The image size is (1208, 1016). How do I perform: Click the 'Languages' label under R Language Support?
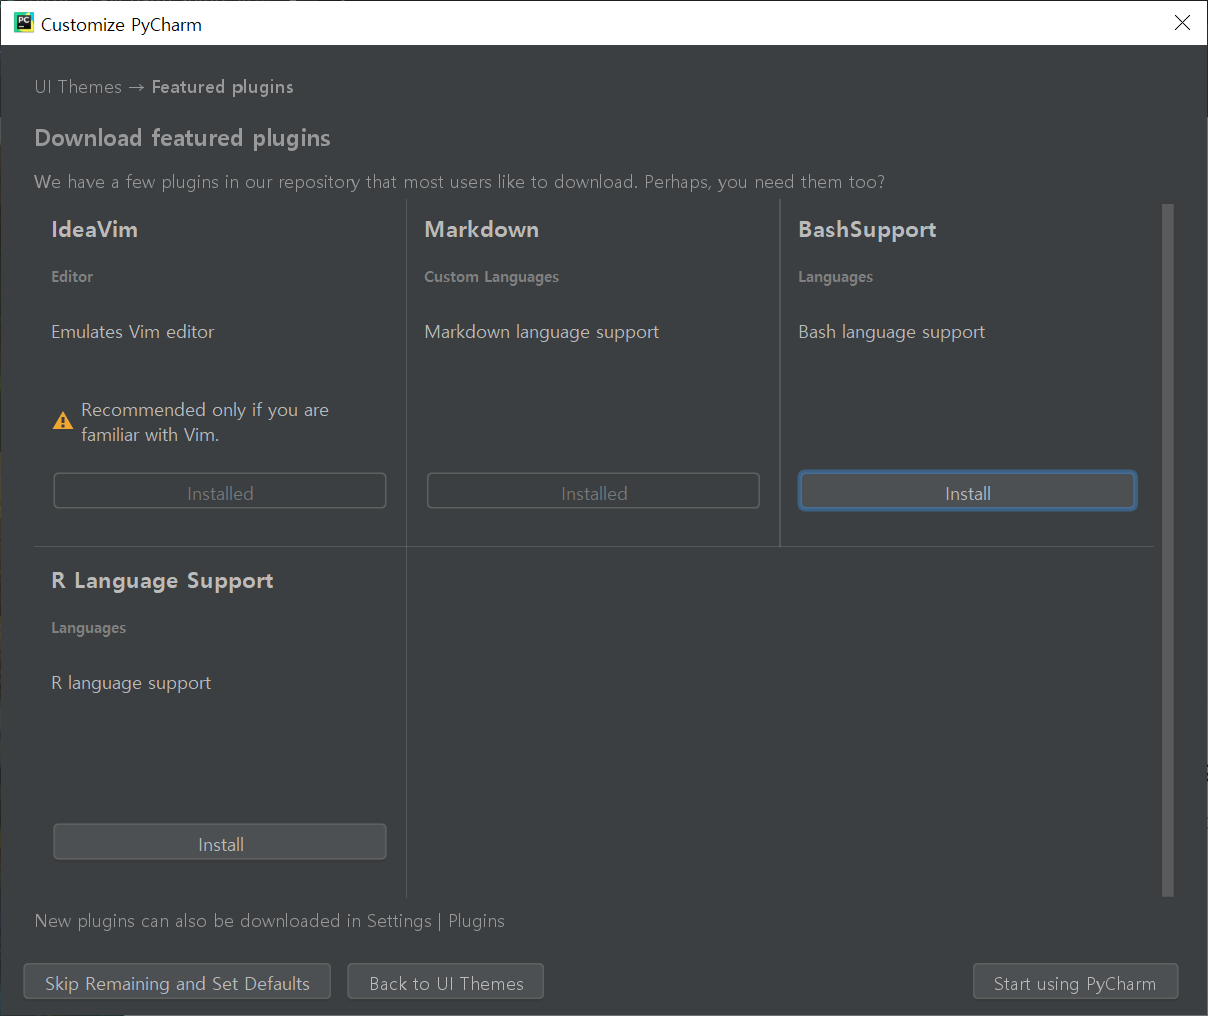tap(89, 628)
